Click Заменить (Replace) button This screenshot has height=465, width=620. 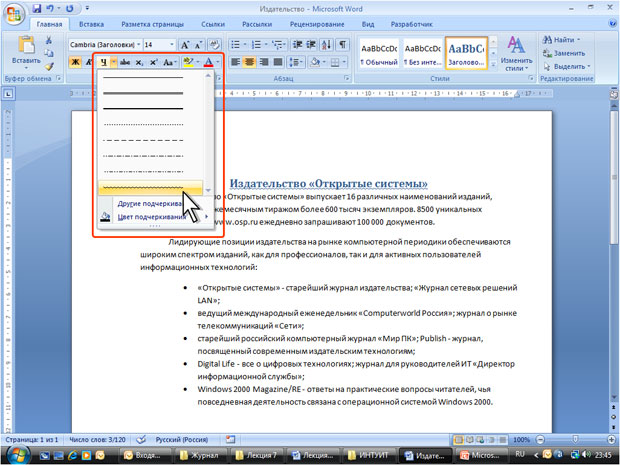pyautogui.click(x=564, y=53)
